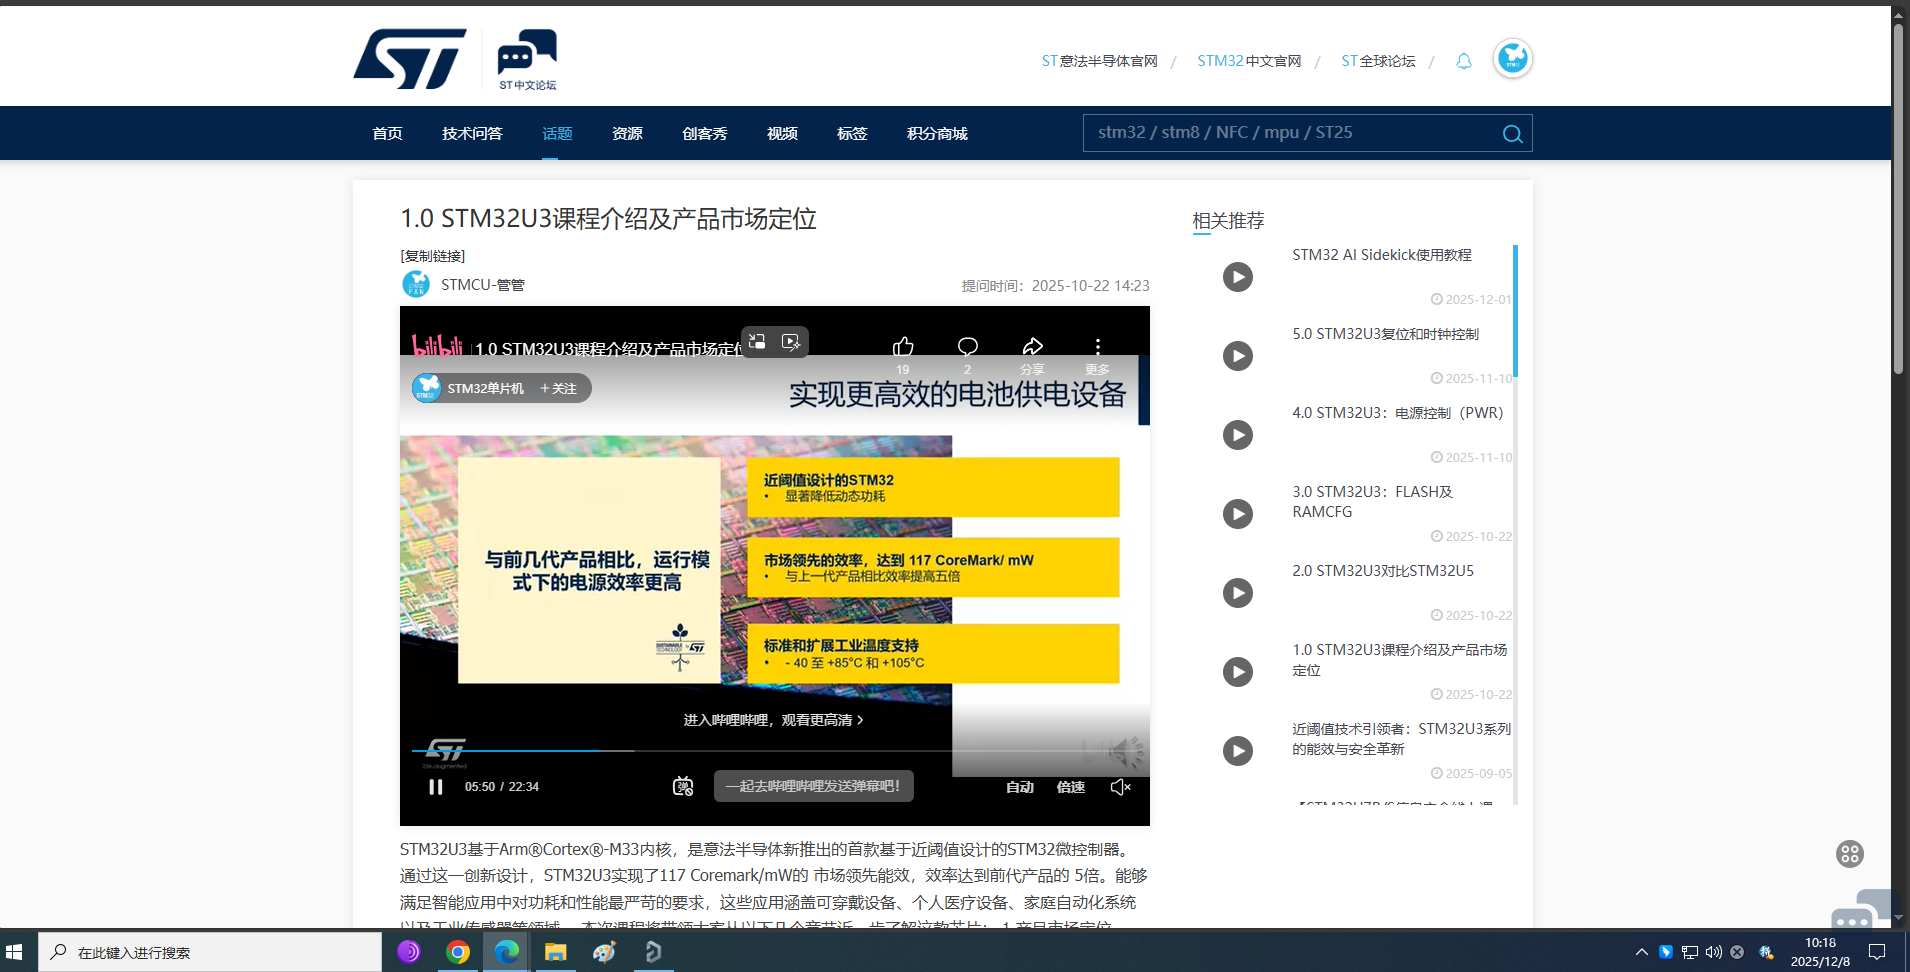The width and height of the screenshot is (1910, 972).
Task: Click 进入哔哩哔哩，观看更高清 link
Action: click(x=773, y=720)
